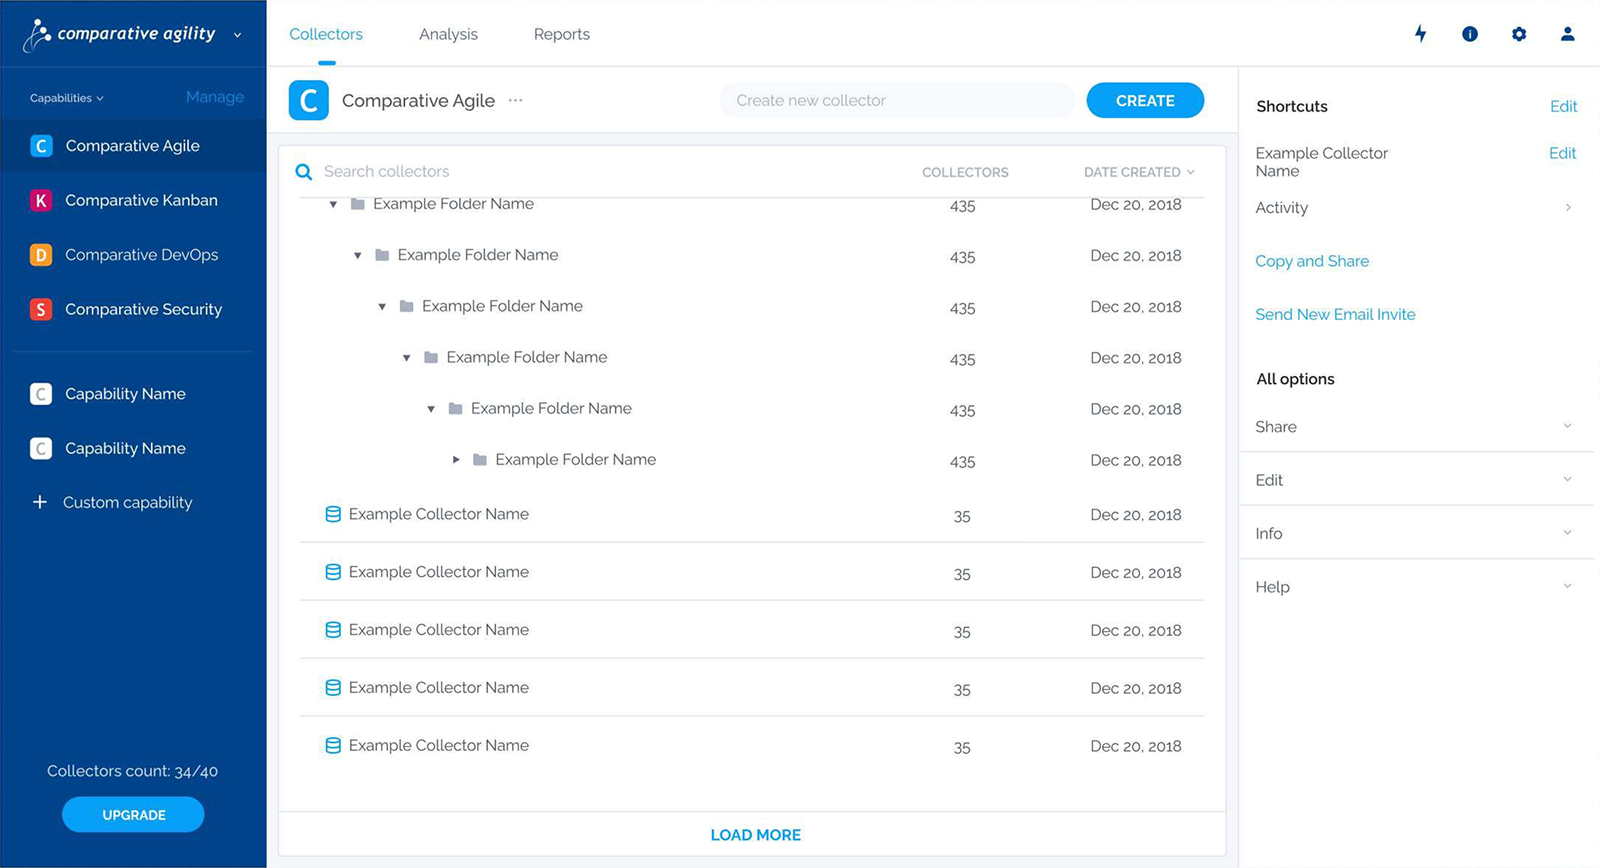Viewport: 1600px width, 868px height.
Task: Select Comparative Kanban in the sidebar
Action: click(x=141, y=200)
